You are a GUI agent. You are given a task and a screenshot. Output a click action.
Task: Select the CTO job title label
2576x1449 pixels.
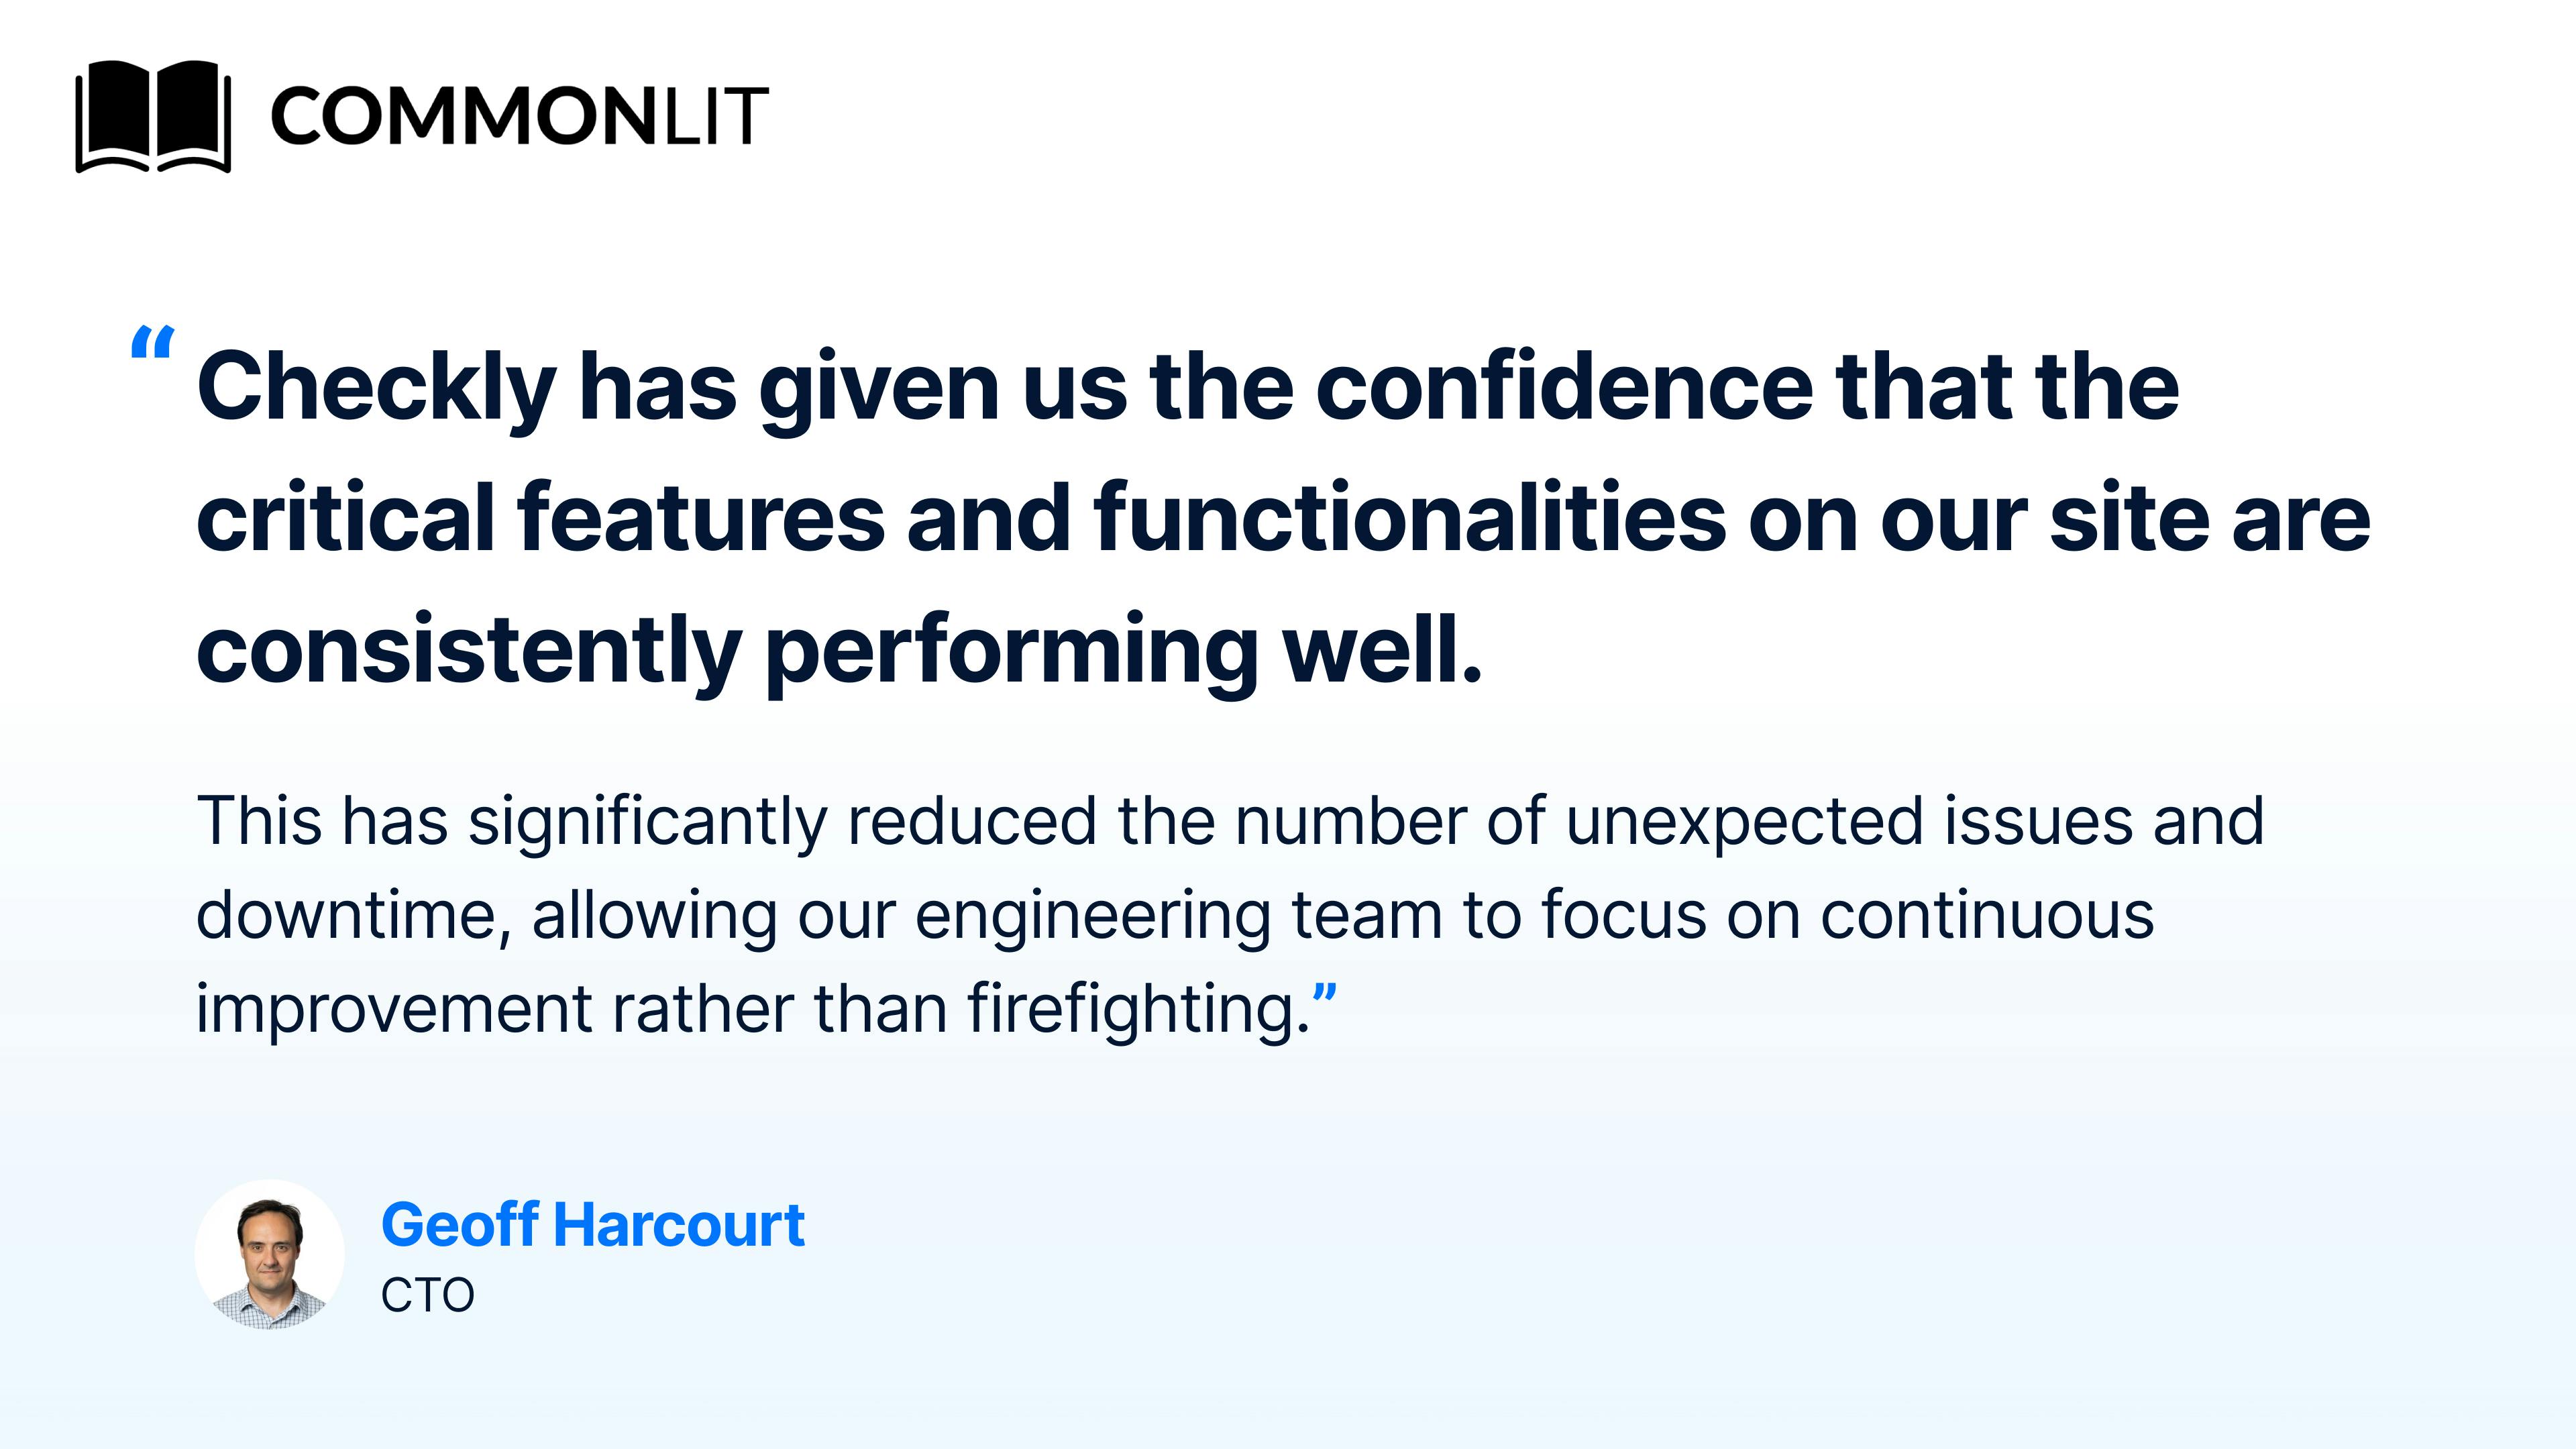pyautogui.click(x=427, y=1296)
